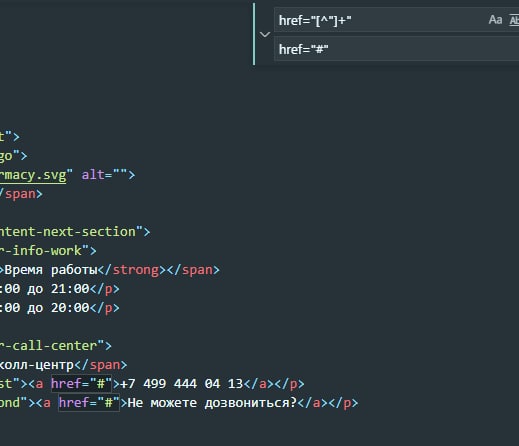
Task: Open the underlined macy.svg path link
Action: pyautogui.click(x=33, y=175)
